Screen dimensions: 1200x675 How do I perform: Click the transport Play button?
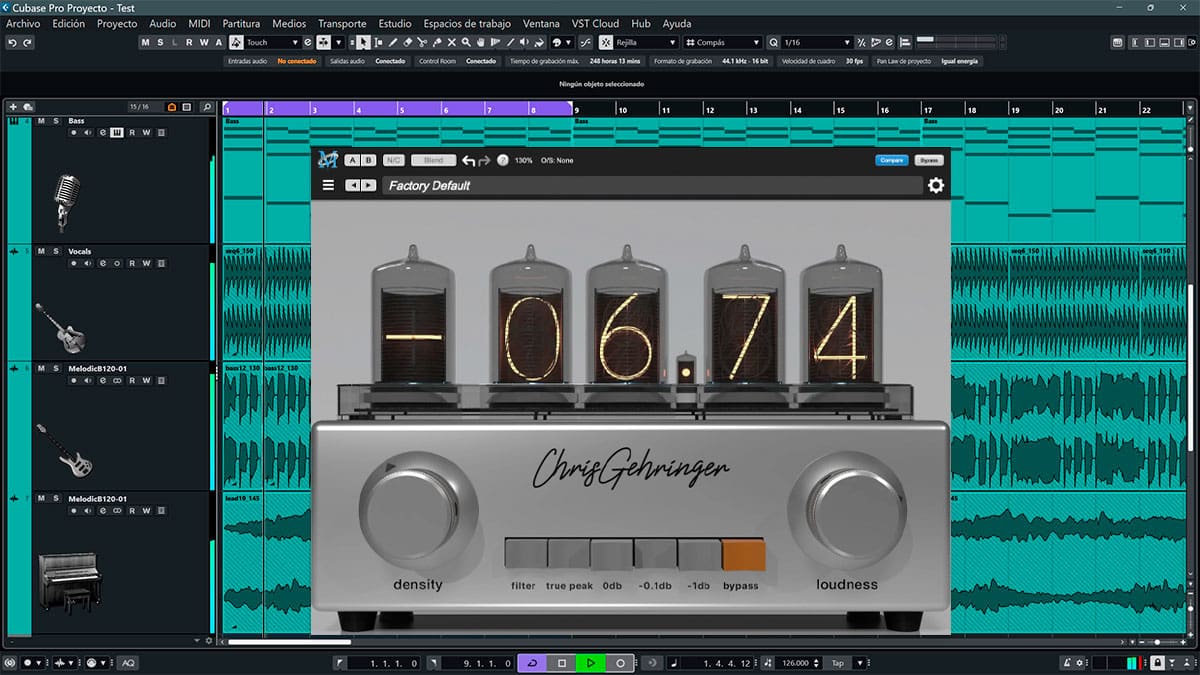(x=591, y=663)
